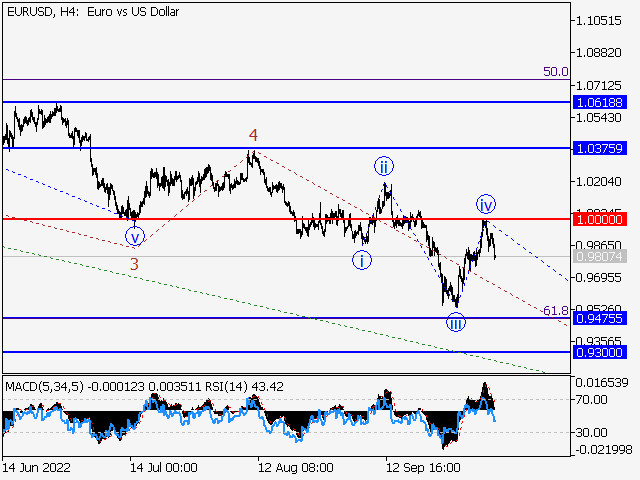Click the 1.05430 price axis value

tap(598, 118)
